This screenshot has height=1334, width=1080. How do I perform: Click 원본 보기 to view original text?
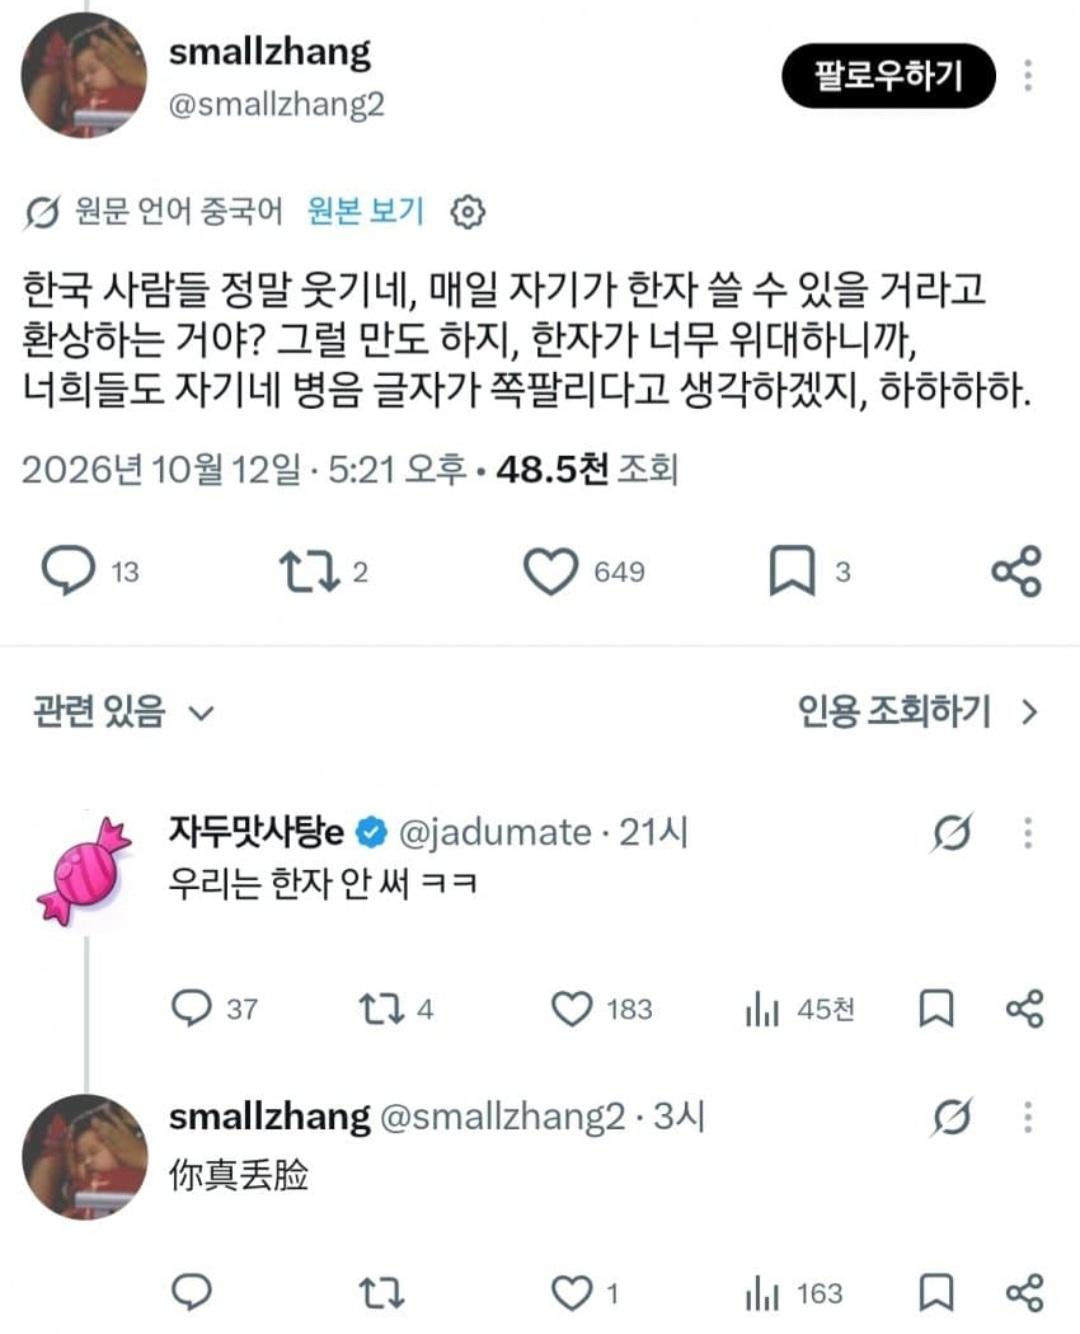366,211
